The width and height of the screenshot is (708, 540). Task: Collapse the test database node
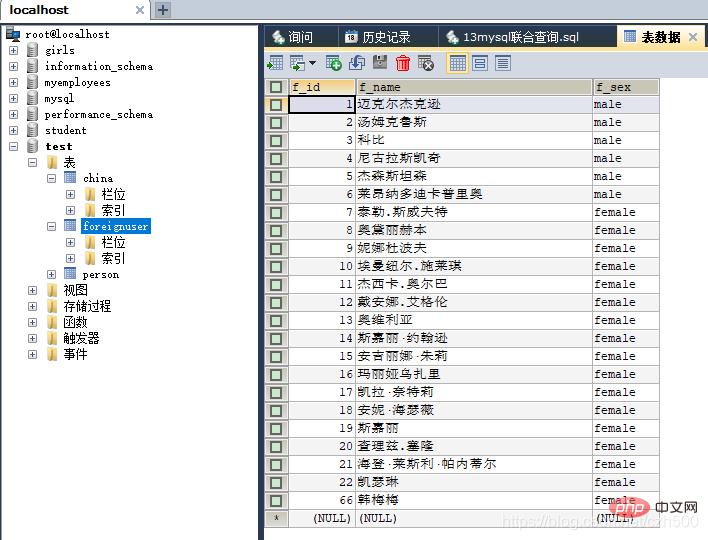(13, 146)
